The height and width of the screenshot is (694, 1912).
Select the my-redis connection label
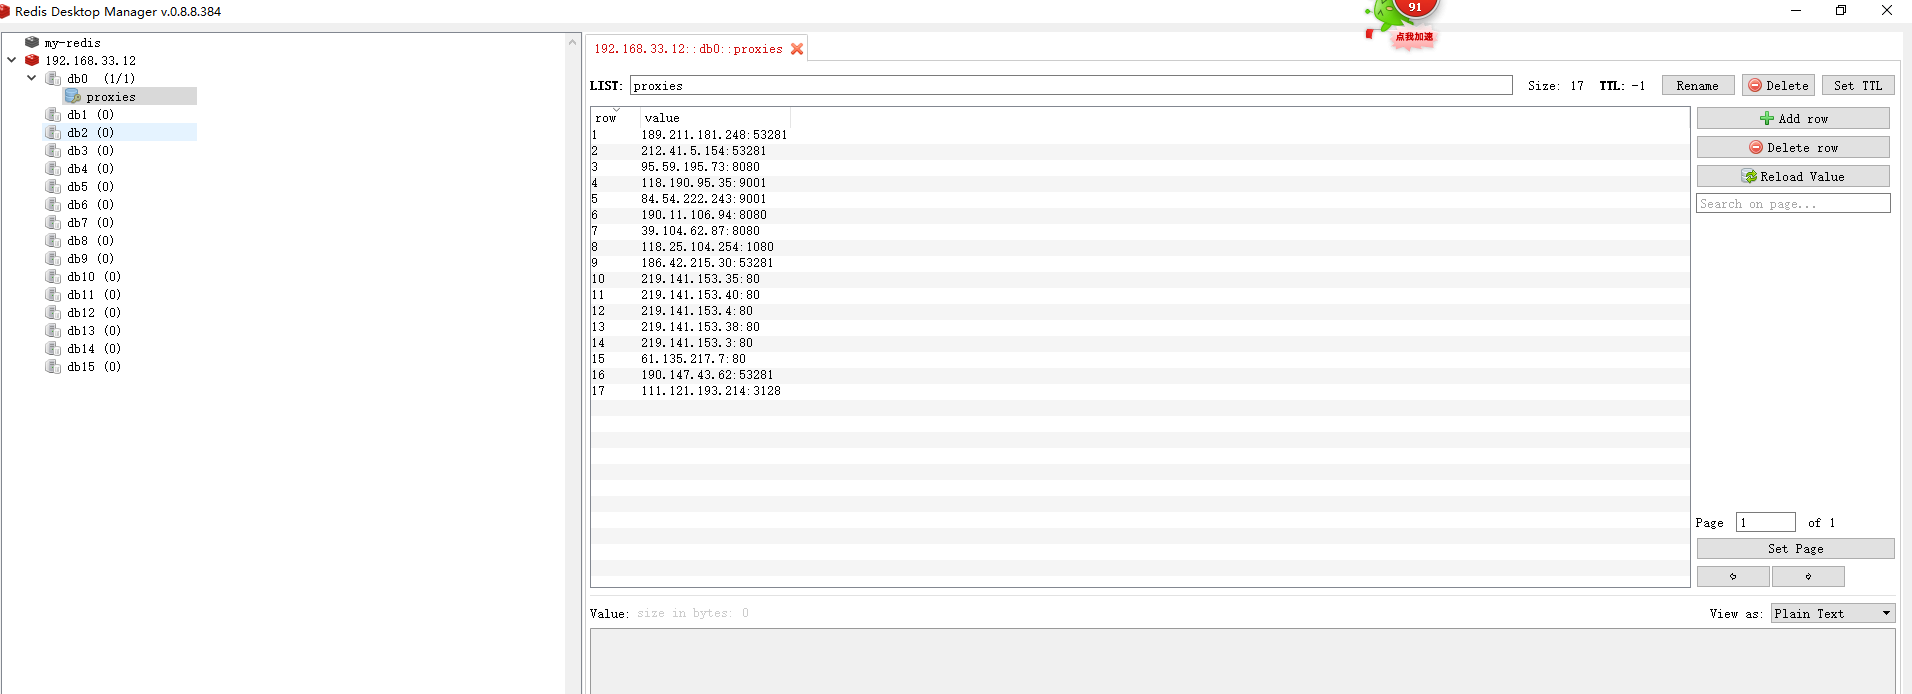tap(73, 42)
